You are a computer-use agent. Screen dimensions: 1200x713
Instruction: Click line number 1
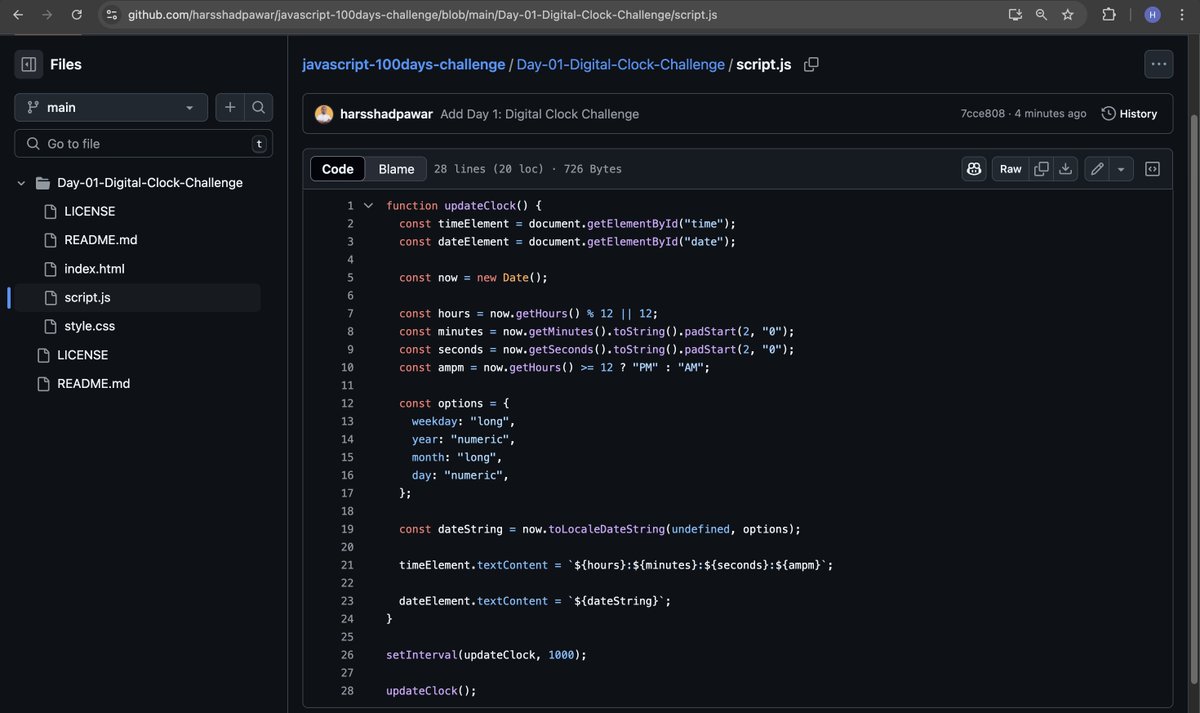pyautogui.click(x=350, y=206)
